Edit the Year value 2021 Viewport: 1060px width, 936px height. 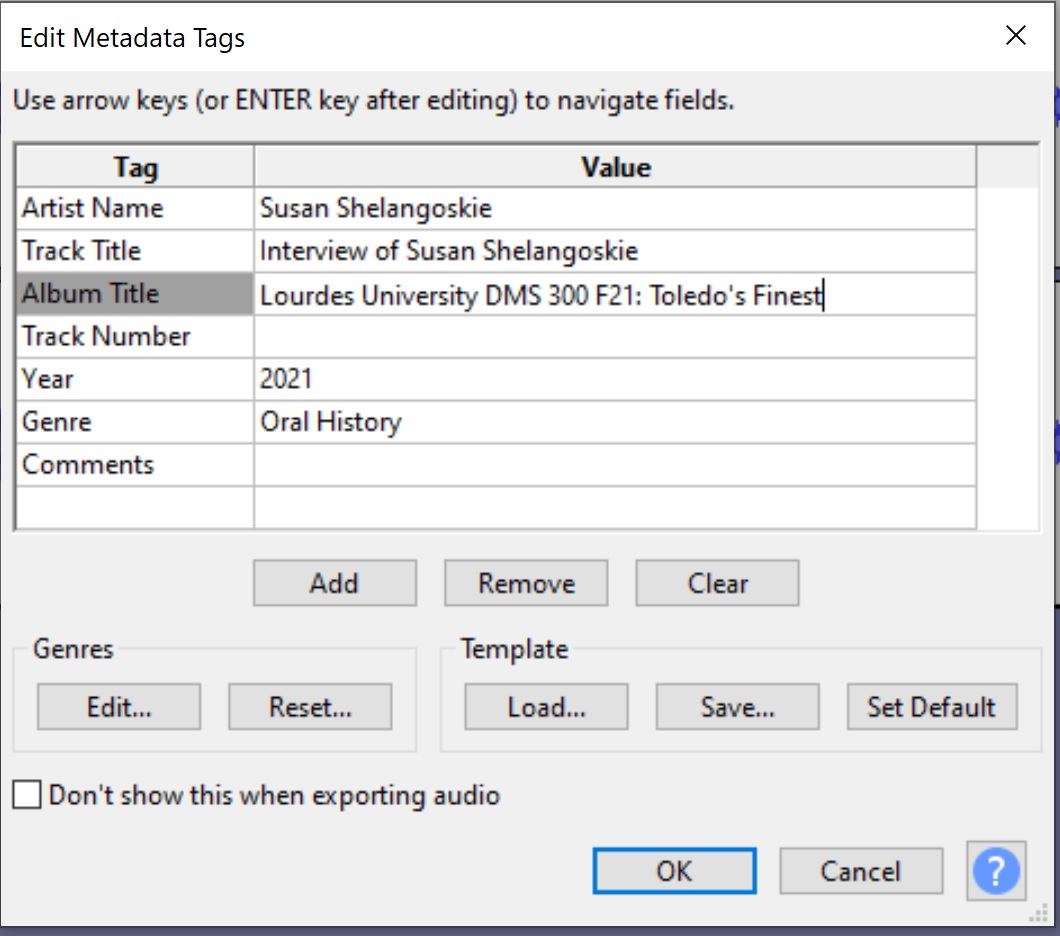[x=615, y=379]
